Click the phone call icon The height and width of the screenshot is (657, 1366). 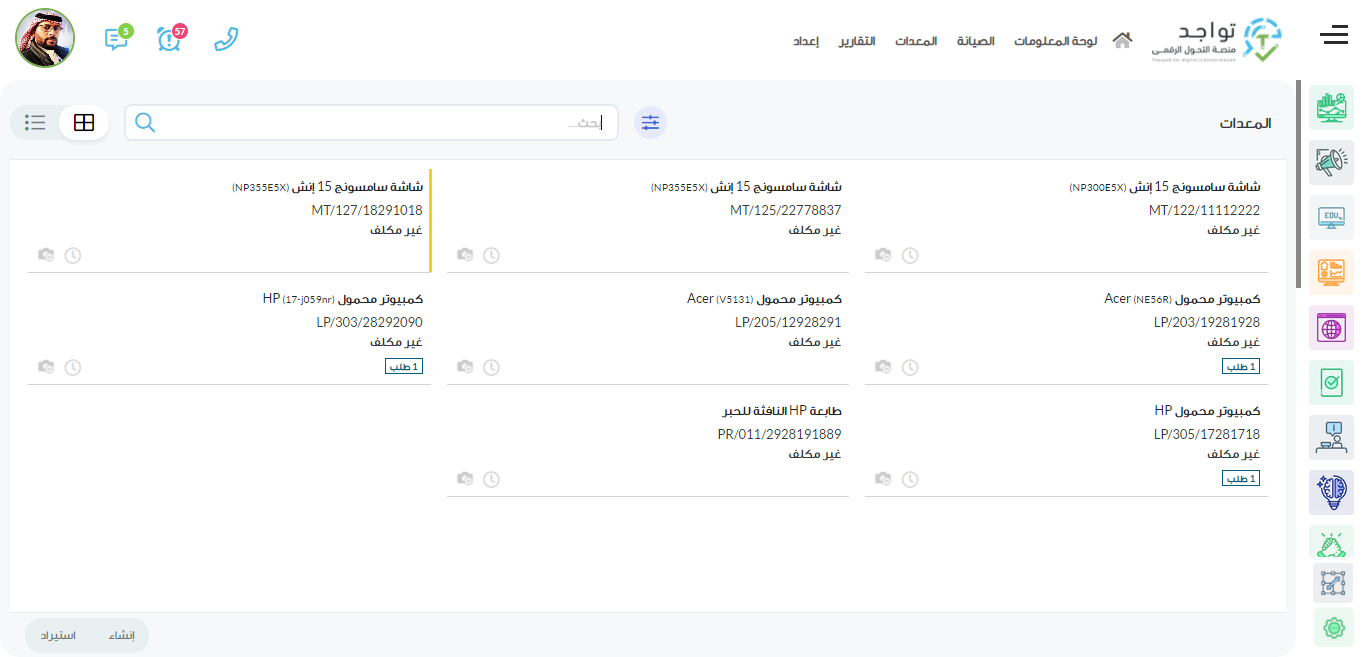point(227,39)
